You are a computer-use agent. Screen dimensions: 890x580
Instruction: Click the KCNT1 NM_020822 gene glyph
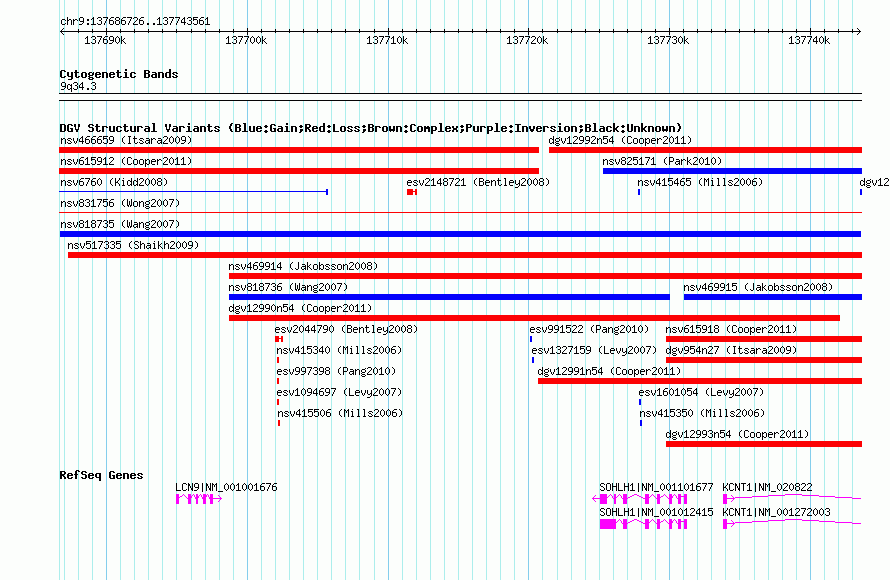792,498
